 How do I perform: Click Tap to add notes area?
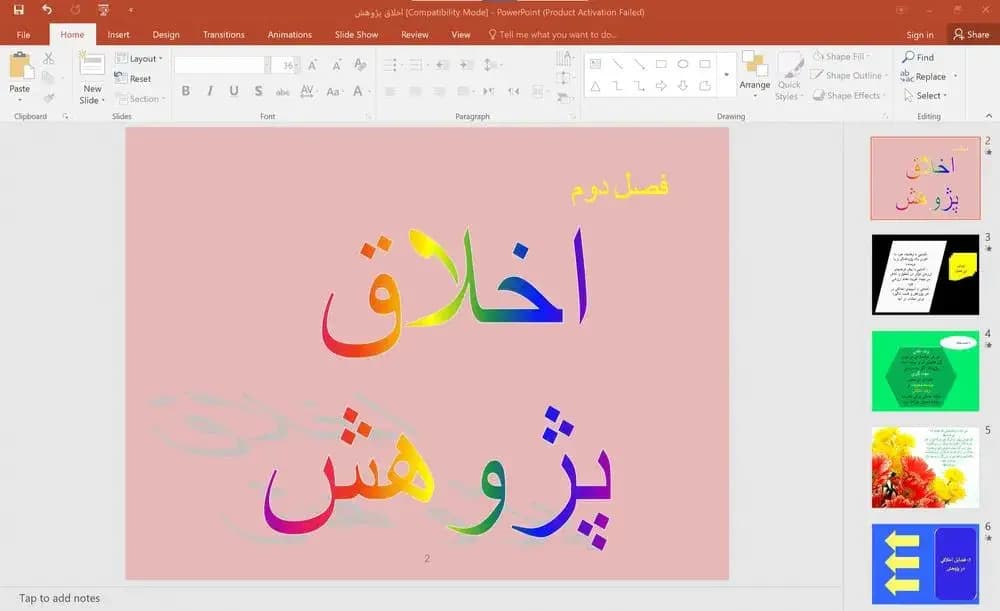click(x=59, y=598)
